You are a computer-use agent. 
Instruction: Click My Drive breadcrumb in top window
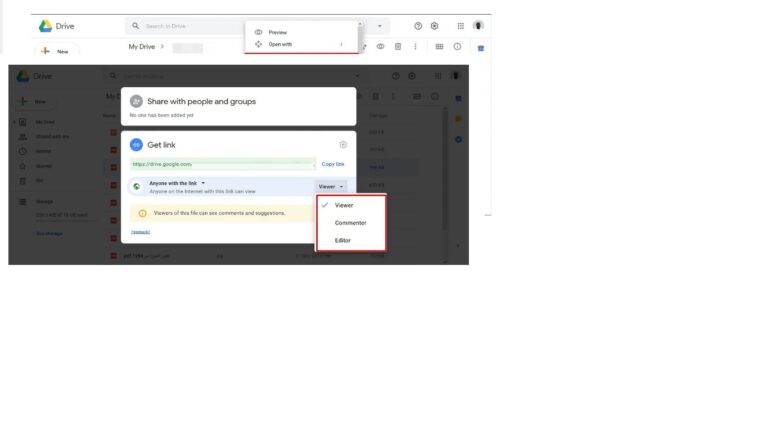(x=142, y=47)
